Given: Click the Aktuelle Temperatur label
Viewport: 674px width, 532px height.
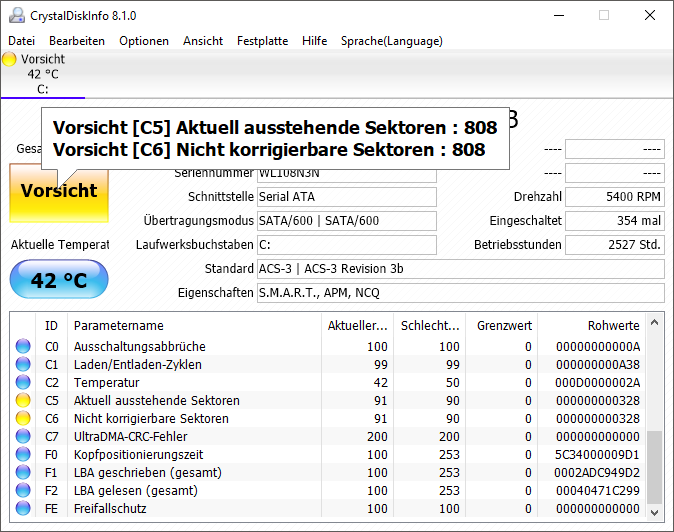Looking at the screenshot, I should click(x=60, y=245).
